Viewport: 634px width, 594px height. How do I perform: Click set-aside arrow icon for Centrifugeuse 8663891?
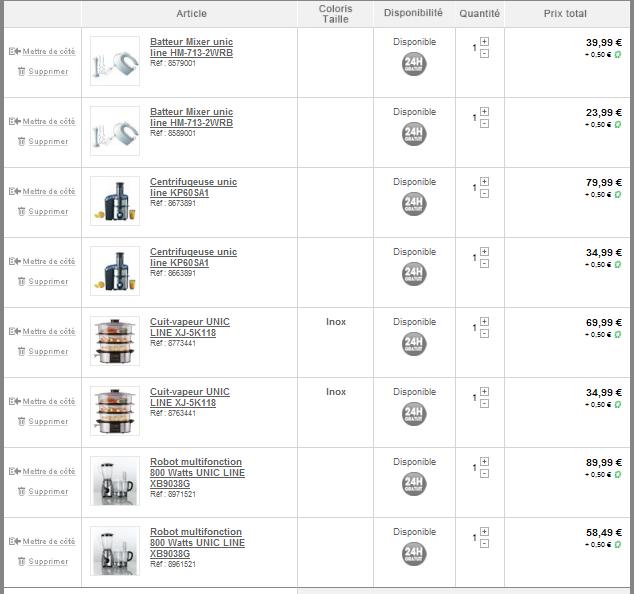(x=15, y=261)
